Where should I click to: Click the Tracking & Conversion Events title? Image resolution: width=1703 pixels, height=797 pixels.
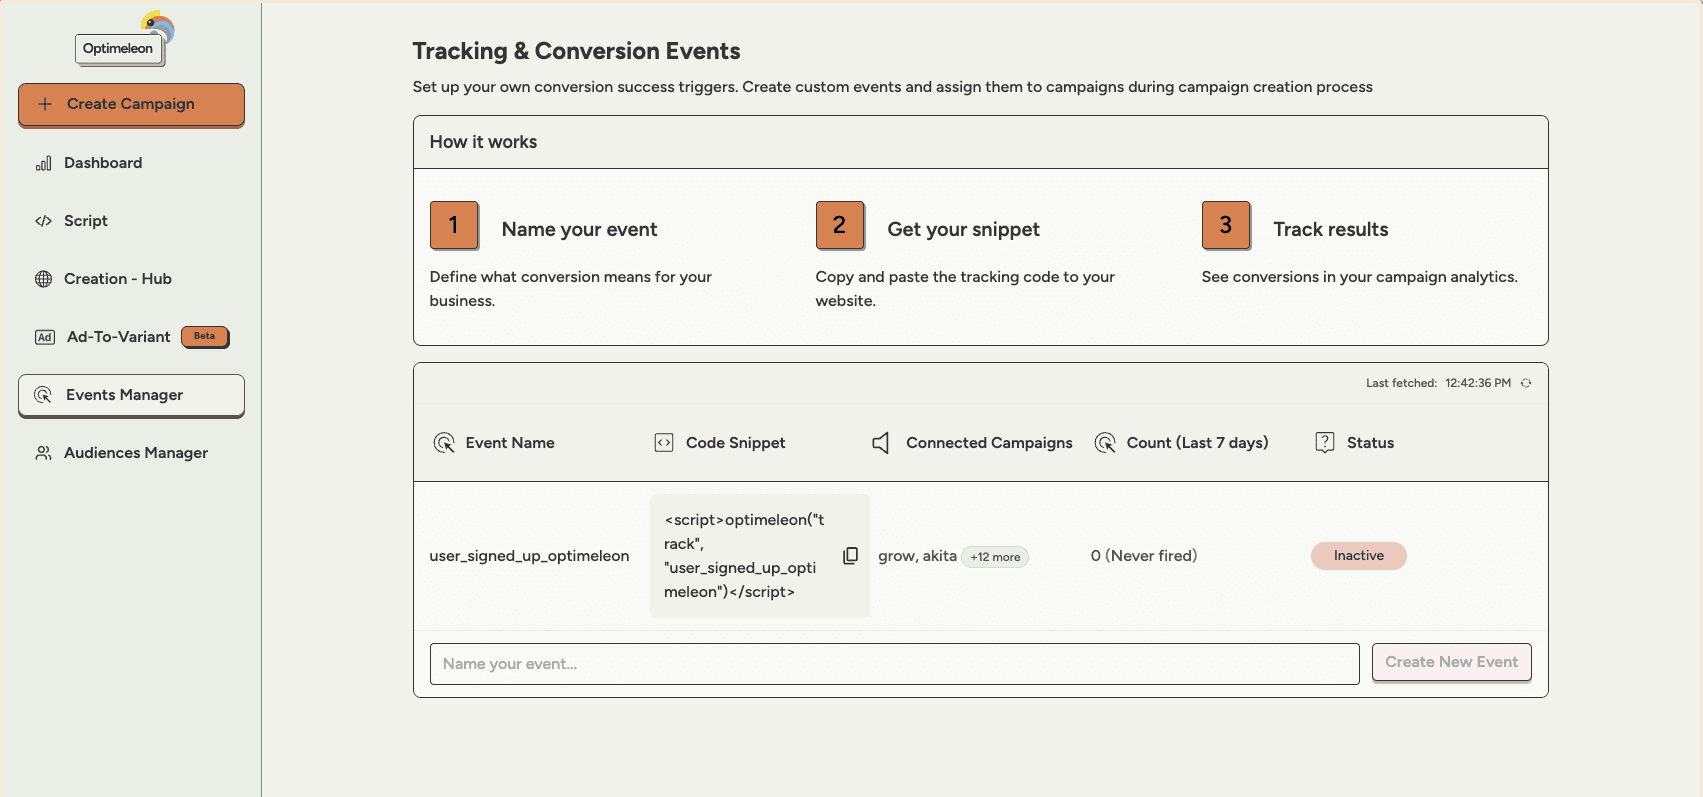(576, 51)
